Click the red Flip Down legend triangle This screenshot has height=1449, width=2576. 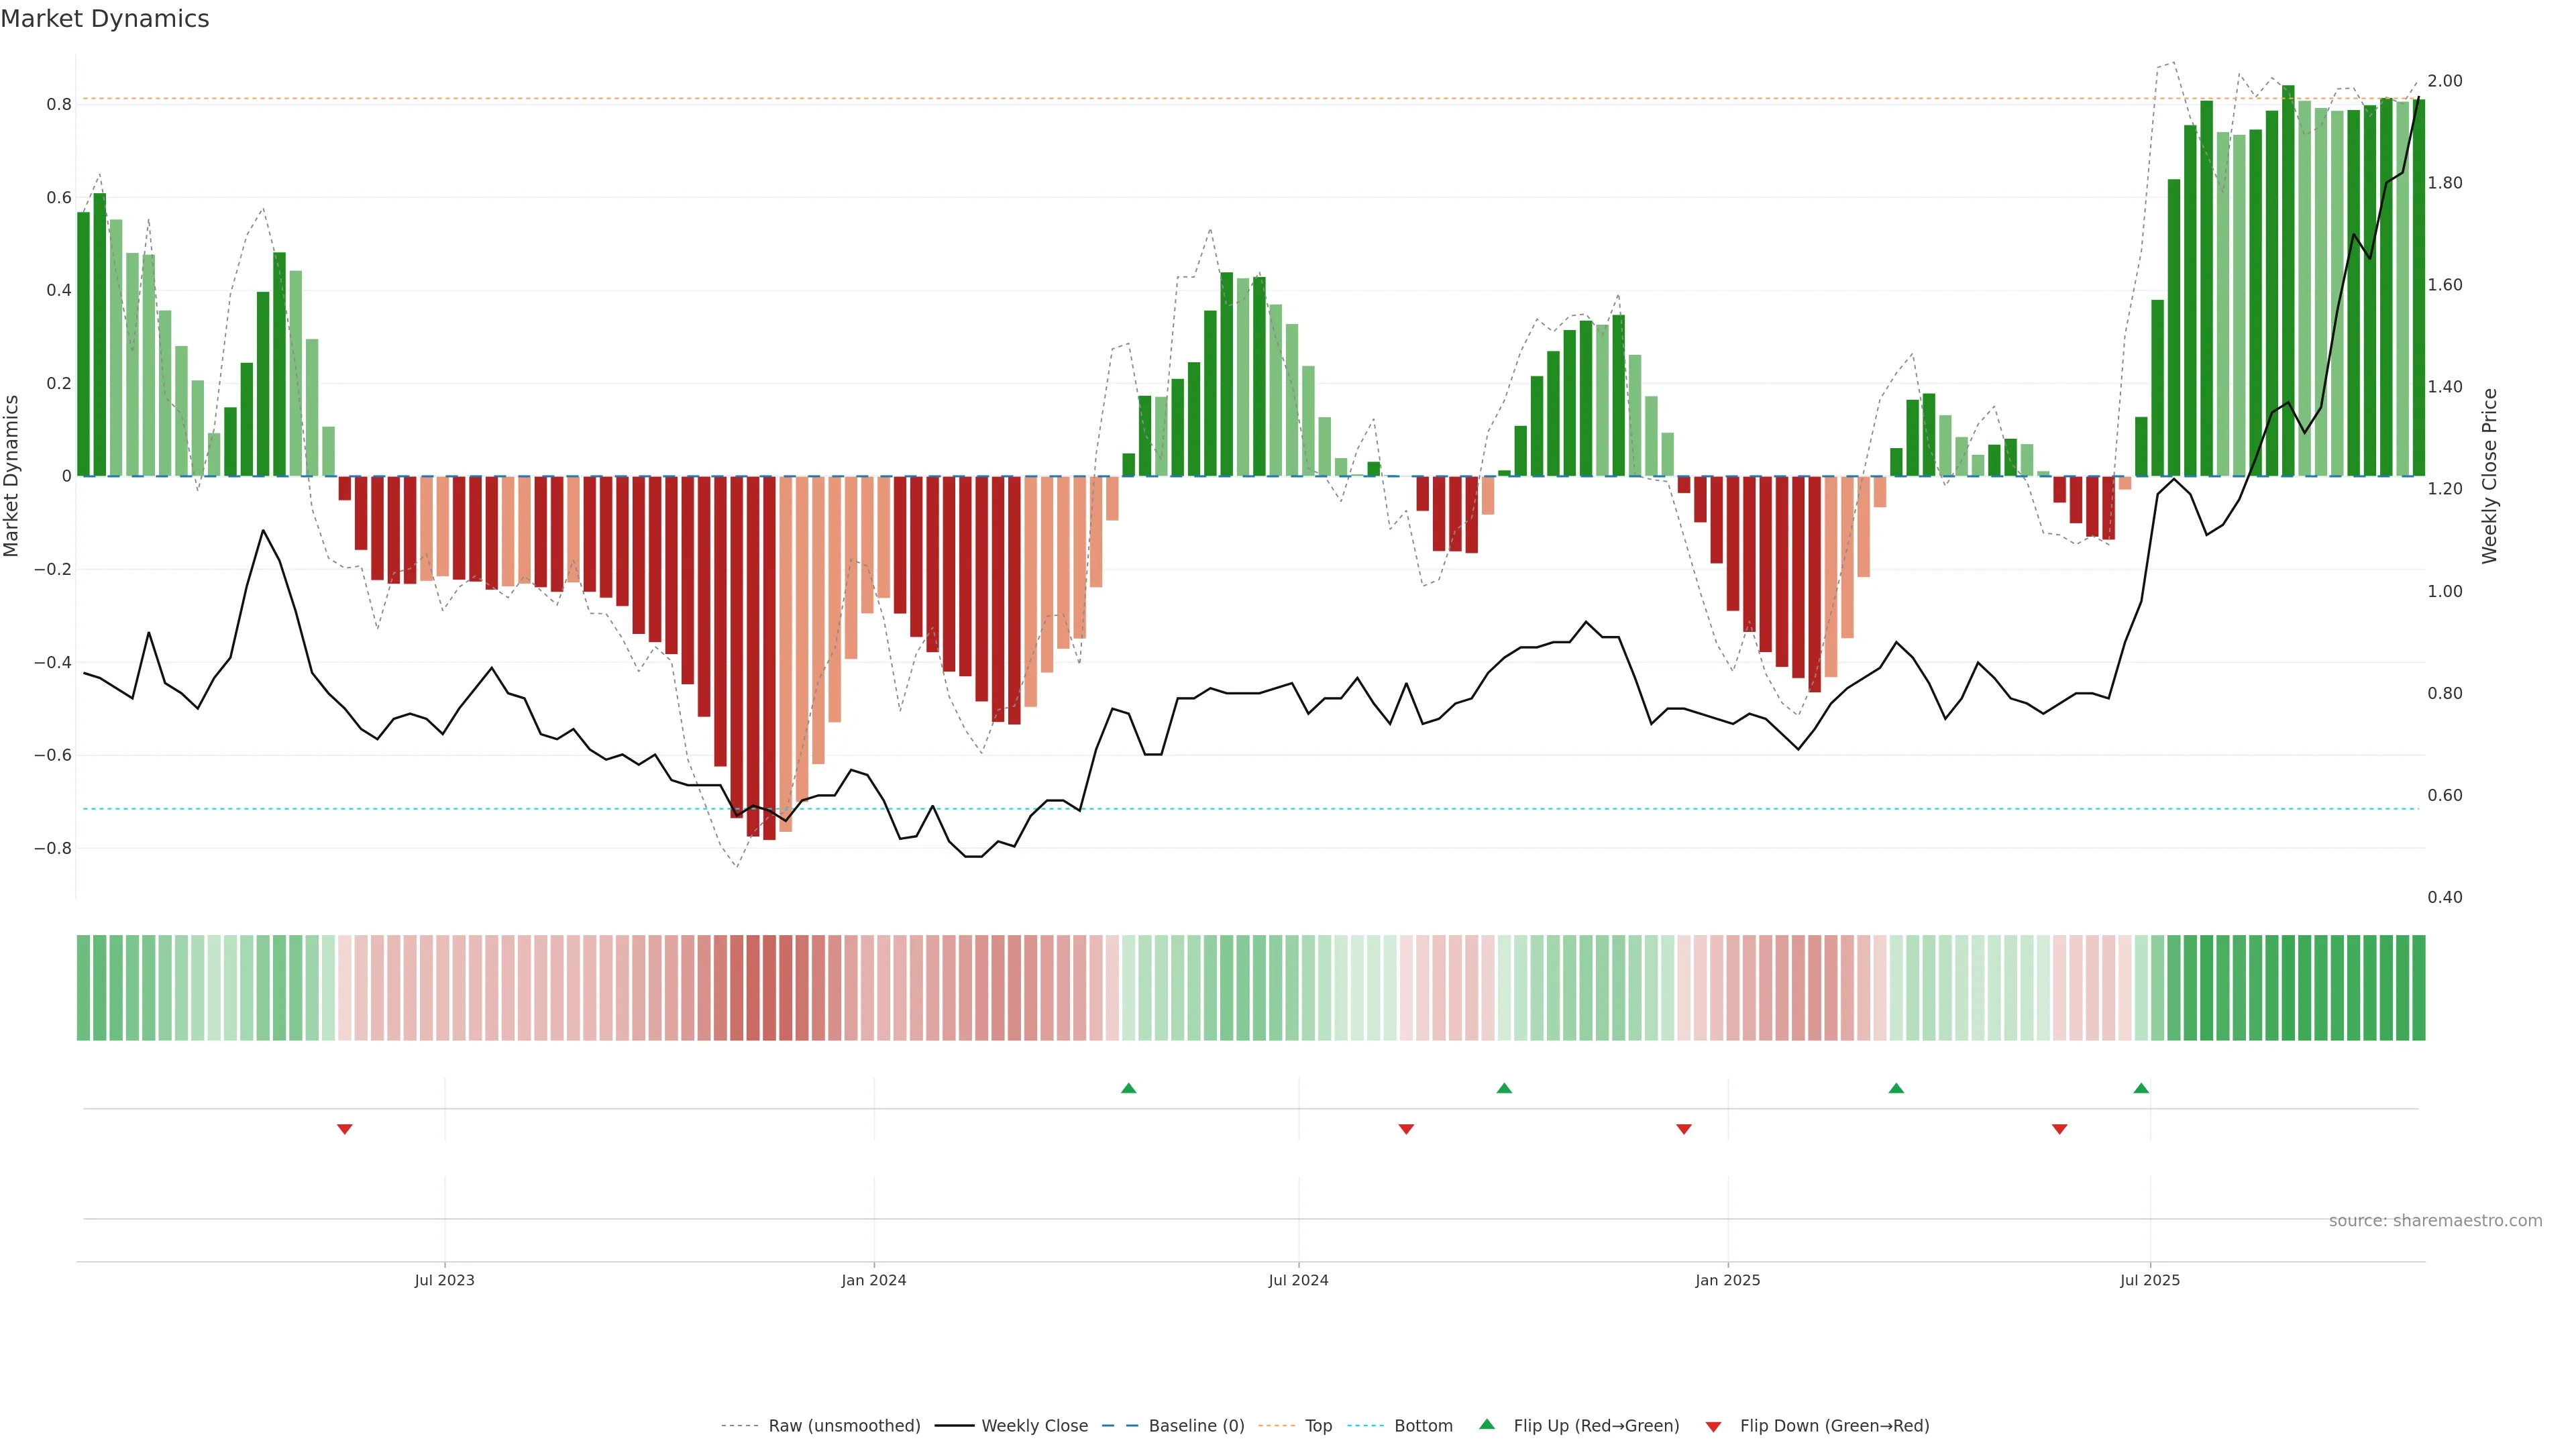click(1713, 1427)
